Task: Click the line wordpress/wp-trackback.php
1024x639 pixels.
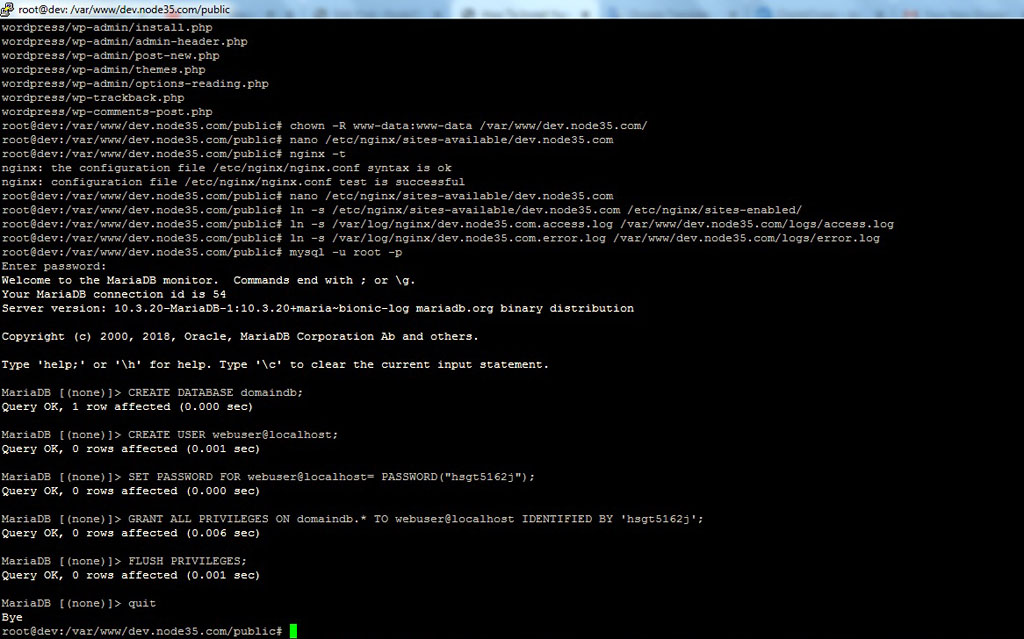Action: 93,98
